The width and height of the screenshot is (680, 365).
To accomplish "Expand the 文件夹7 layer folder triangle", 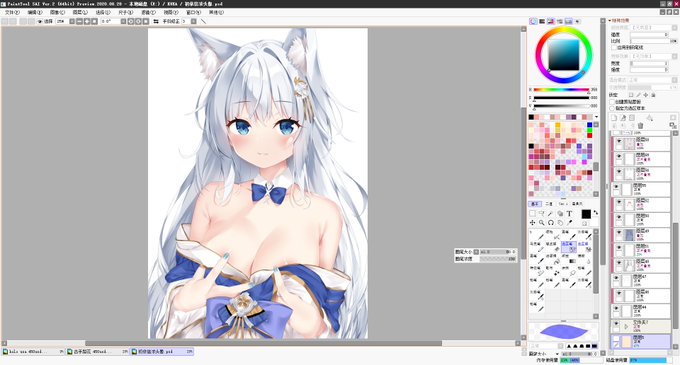I will [626, 326].
